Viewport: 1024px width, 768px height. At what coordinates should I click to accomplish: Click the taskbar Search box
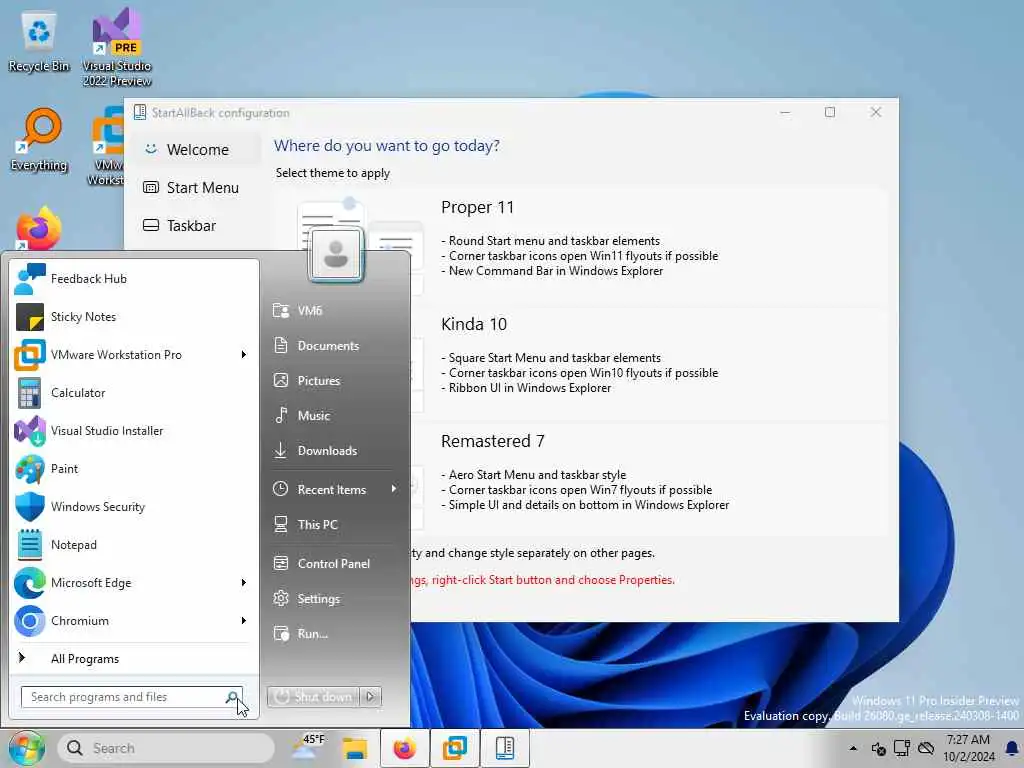166,748
